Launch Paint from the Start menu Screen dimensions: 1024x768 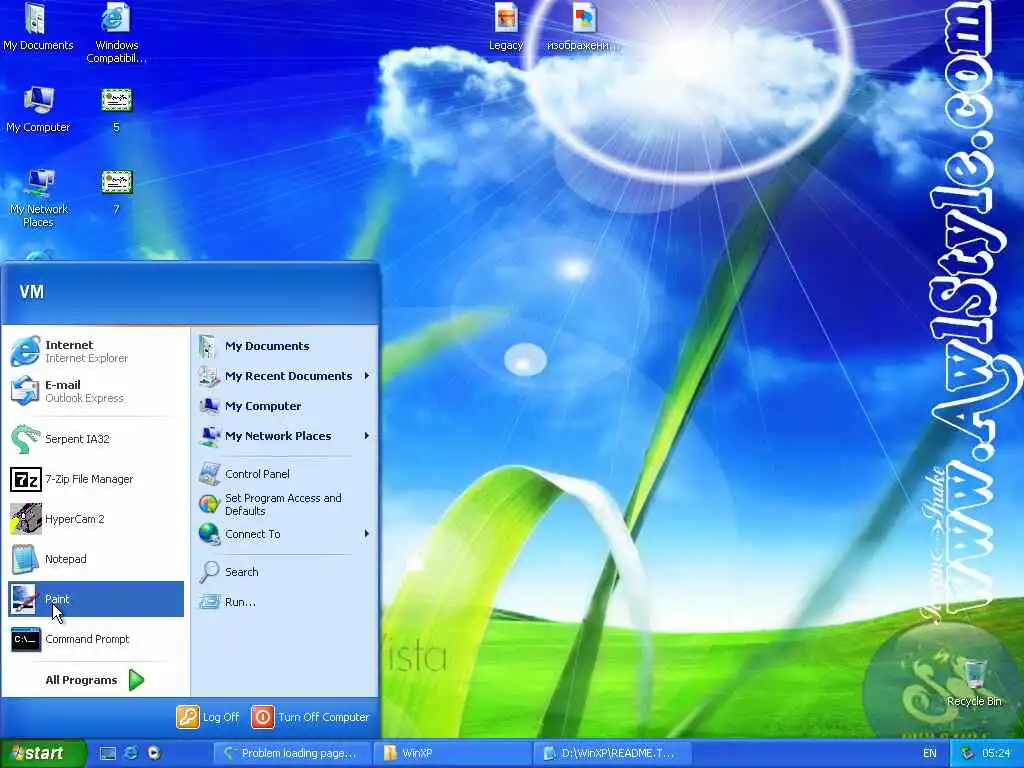(96, 599)
